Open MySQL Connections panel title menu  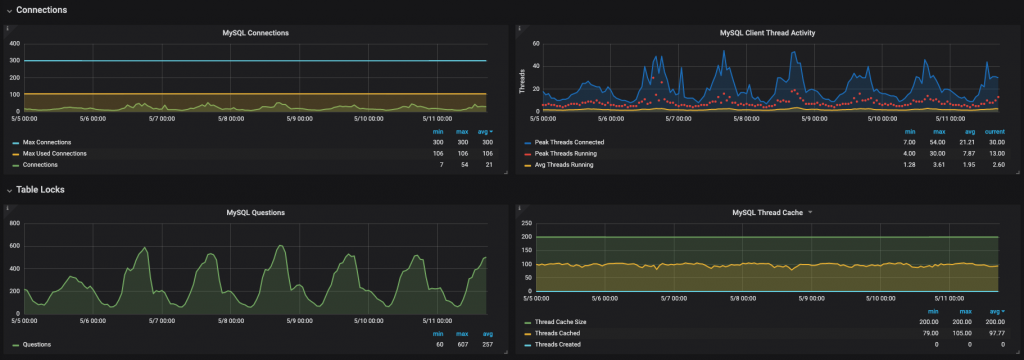(x=255, y=33)
